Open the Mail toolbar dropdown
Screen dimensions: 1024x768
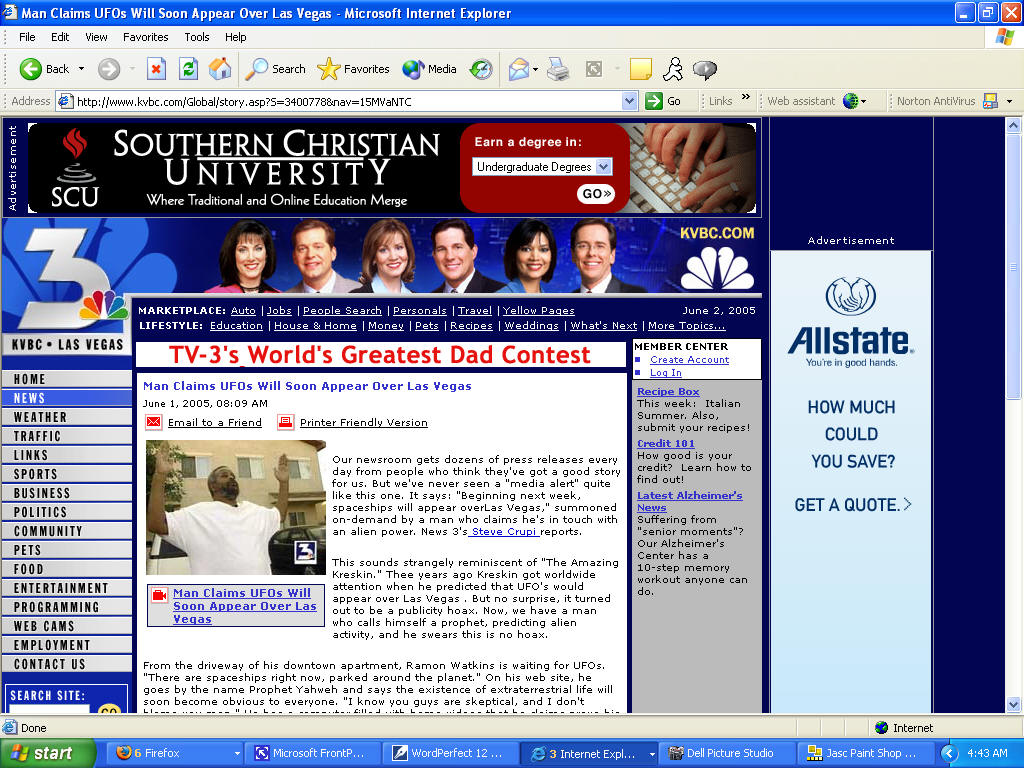[535, 70]
